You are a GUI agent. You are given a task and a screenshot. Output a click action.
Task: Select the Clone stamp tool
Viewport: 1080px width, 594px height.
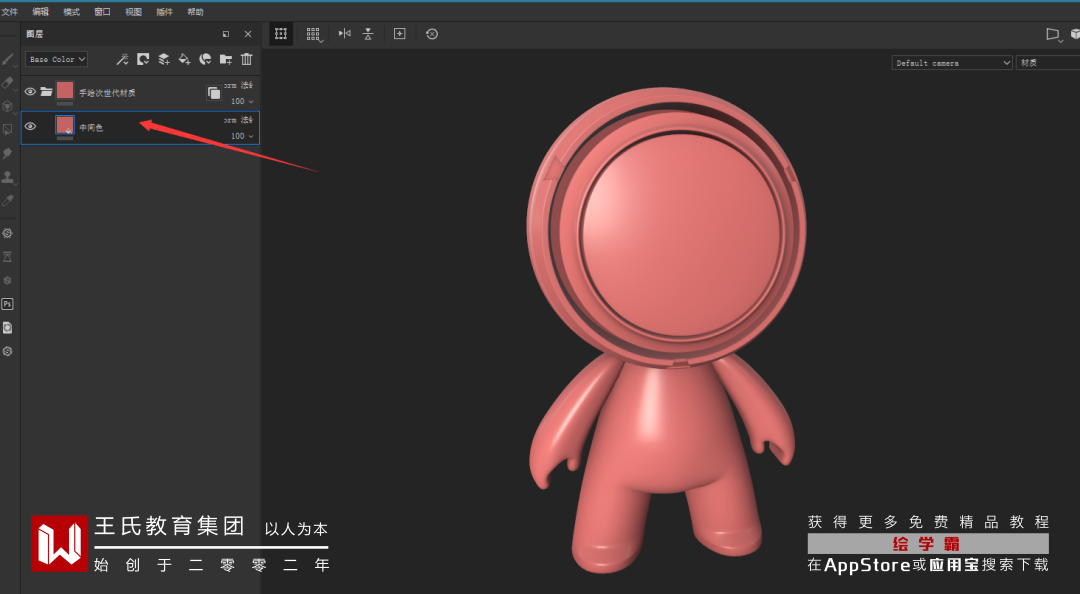[x=8, y=176]
